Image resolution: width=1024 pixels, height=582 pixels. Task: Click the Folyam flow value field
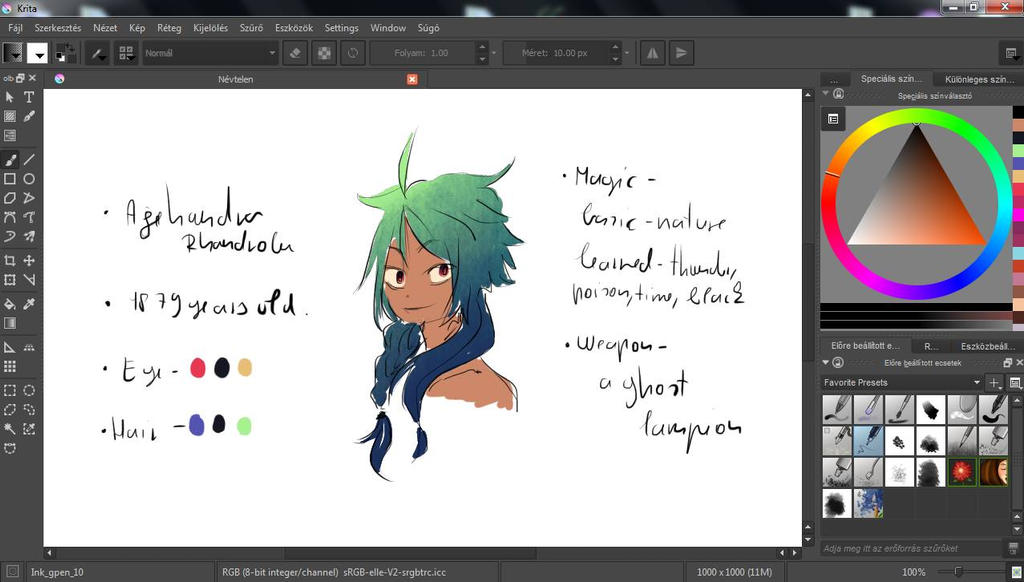pos(423,53)
